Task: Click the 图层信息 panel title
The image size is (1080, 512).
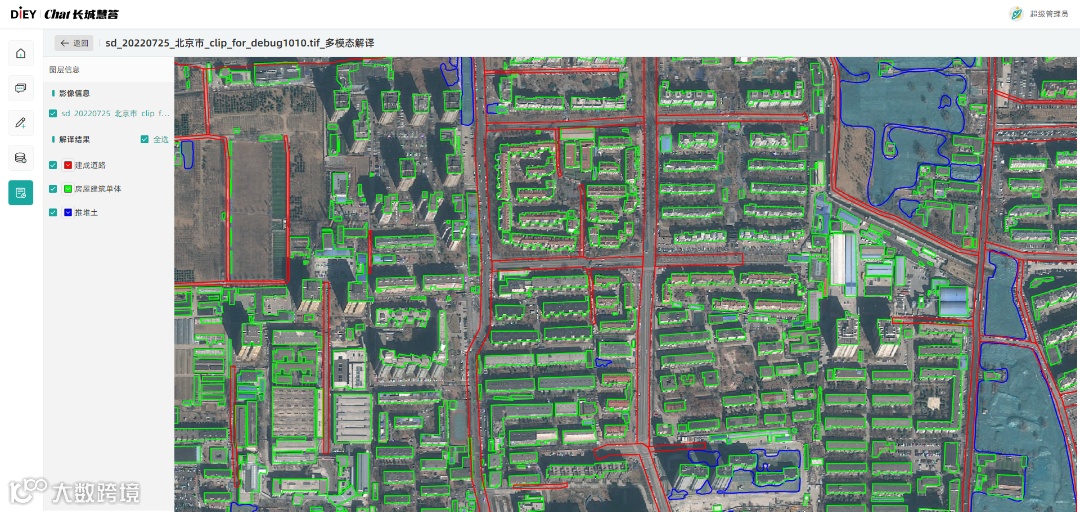Action: [x=64, y=70]
